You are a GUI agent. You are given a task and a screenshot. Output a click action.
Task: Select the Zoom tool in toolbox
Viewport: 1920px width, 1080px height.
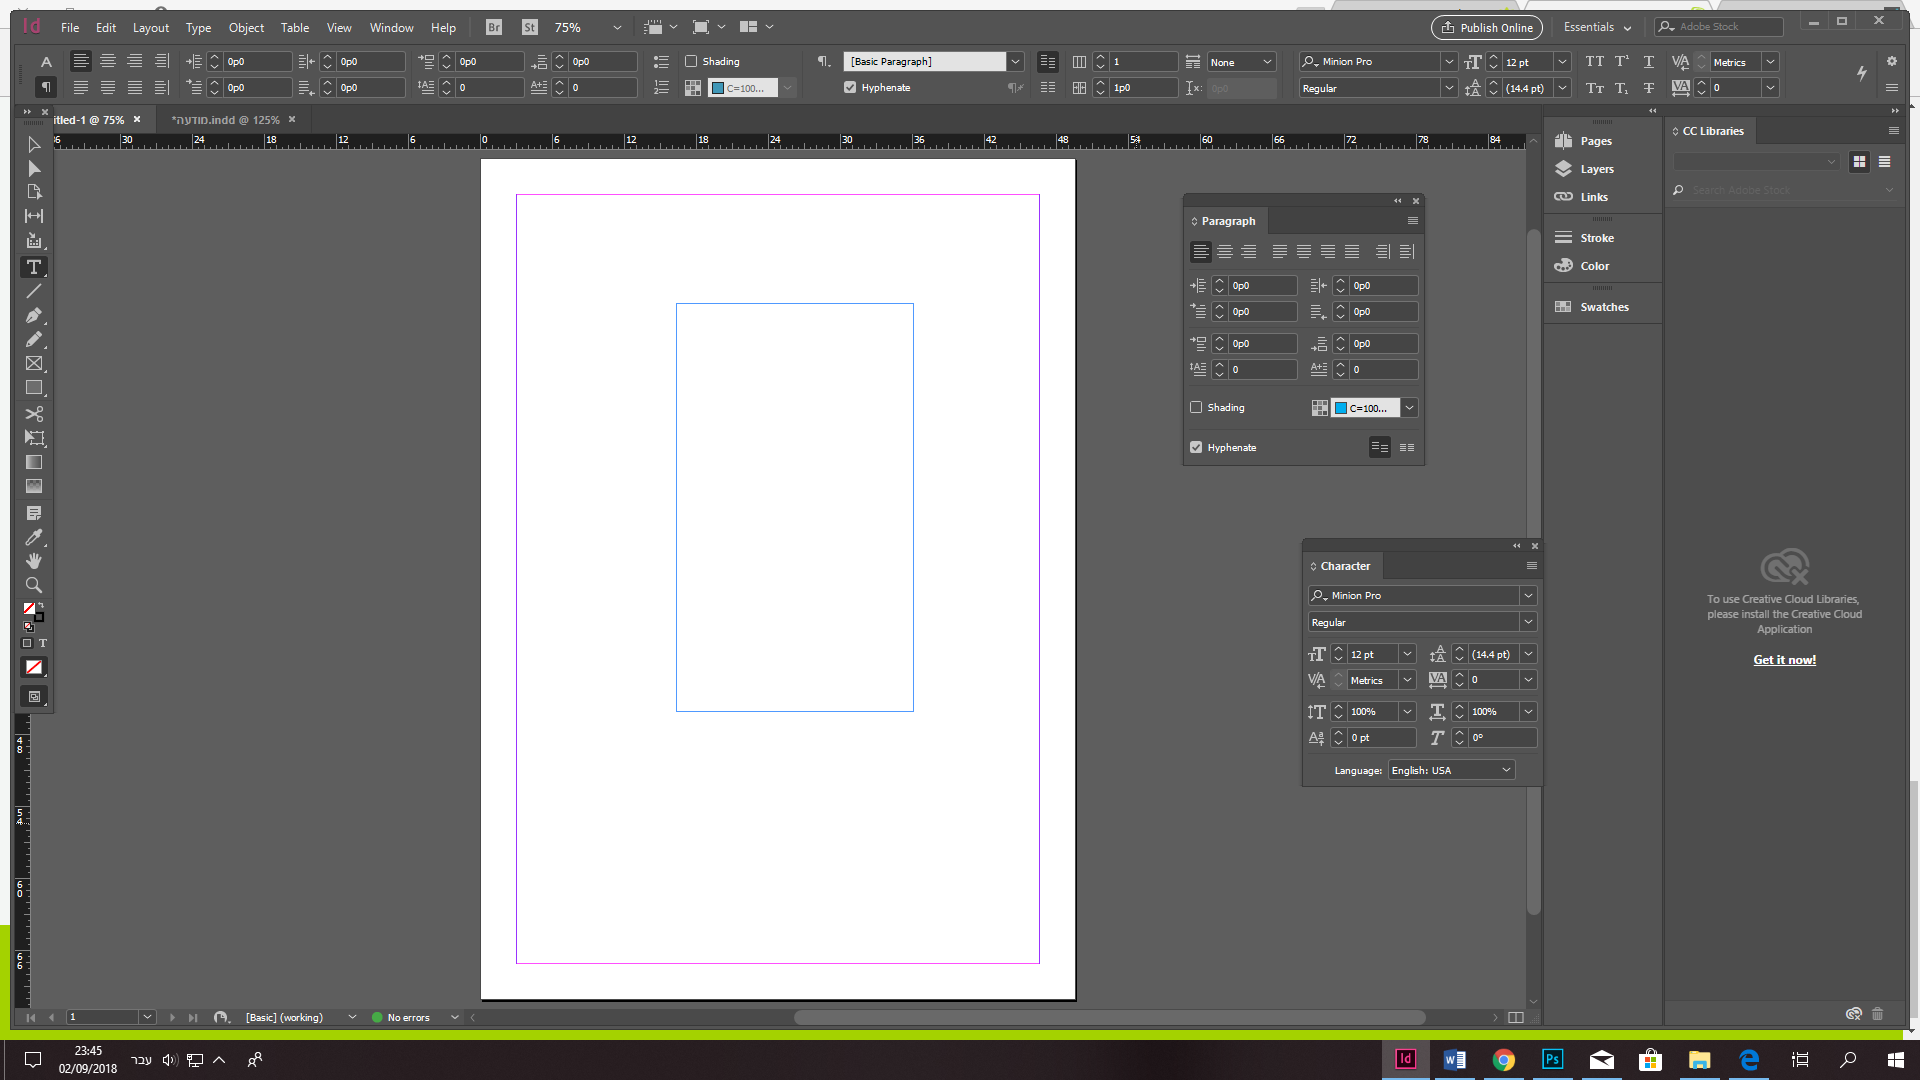tap(34, 585)
